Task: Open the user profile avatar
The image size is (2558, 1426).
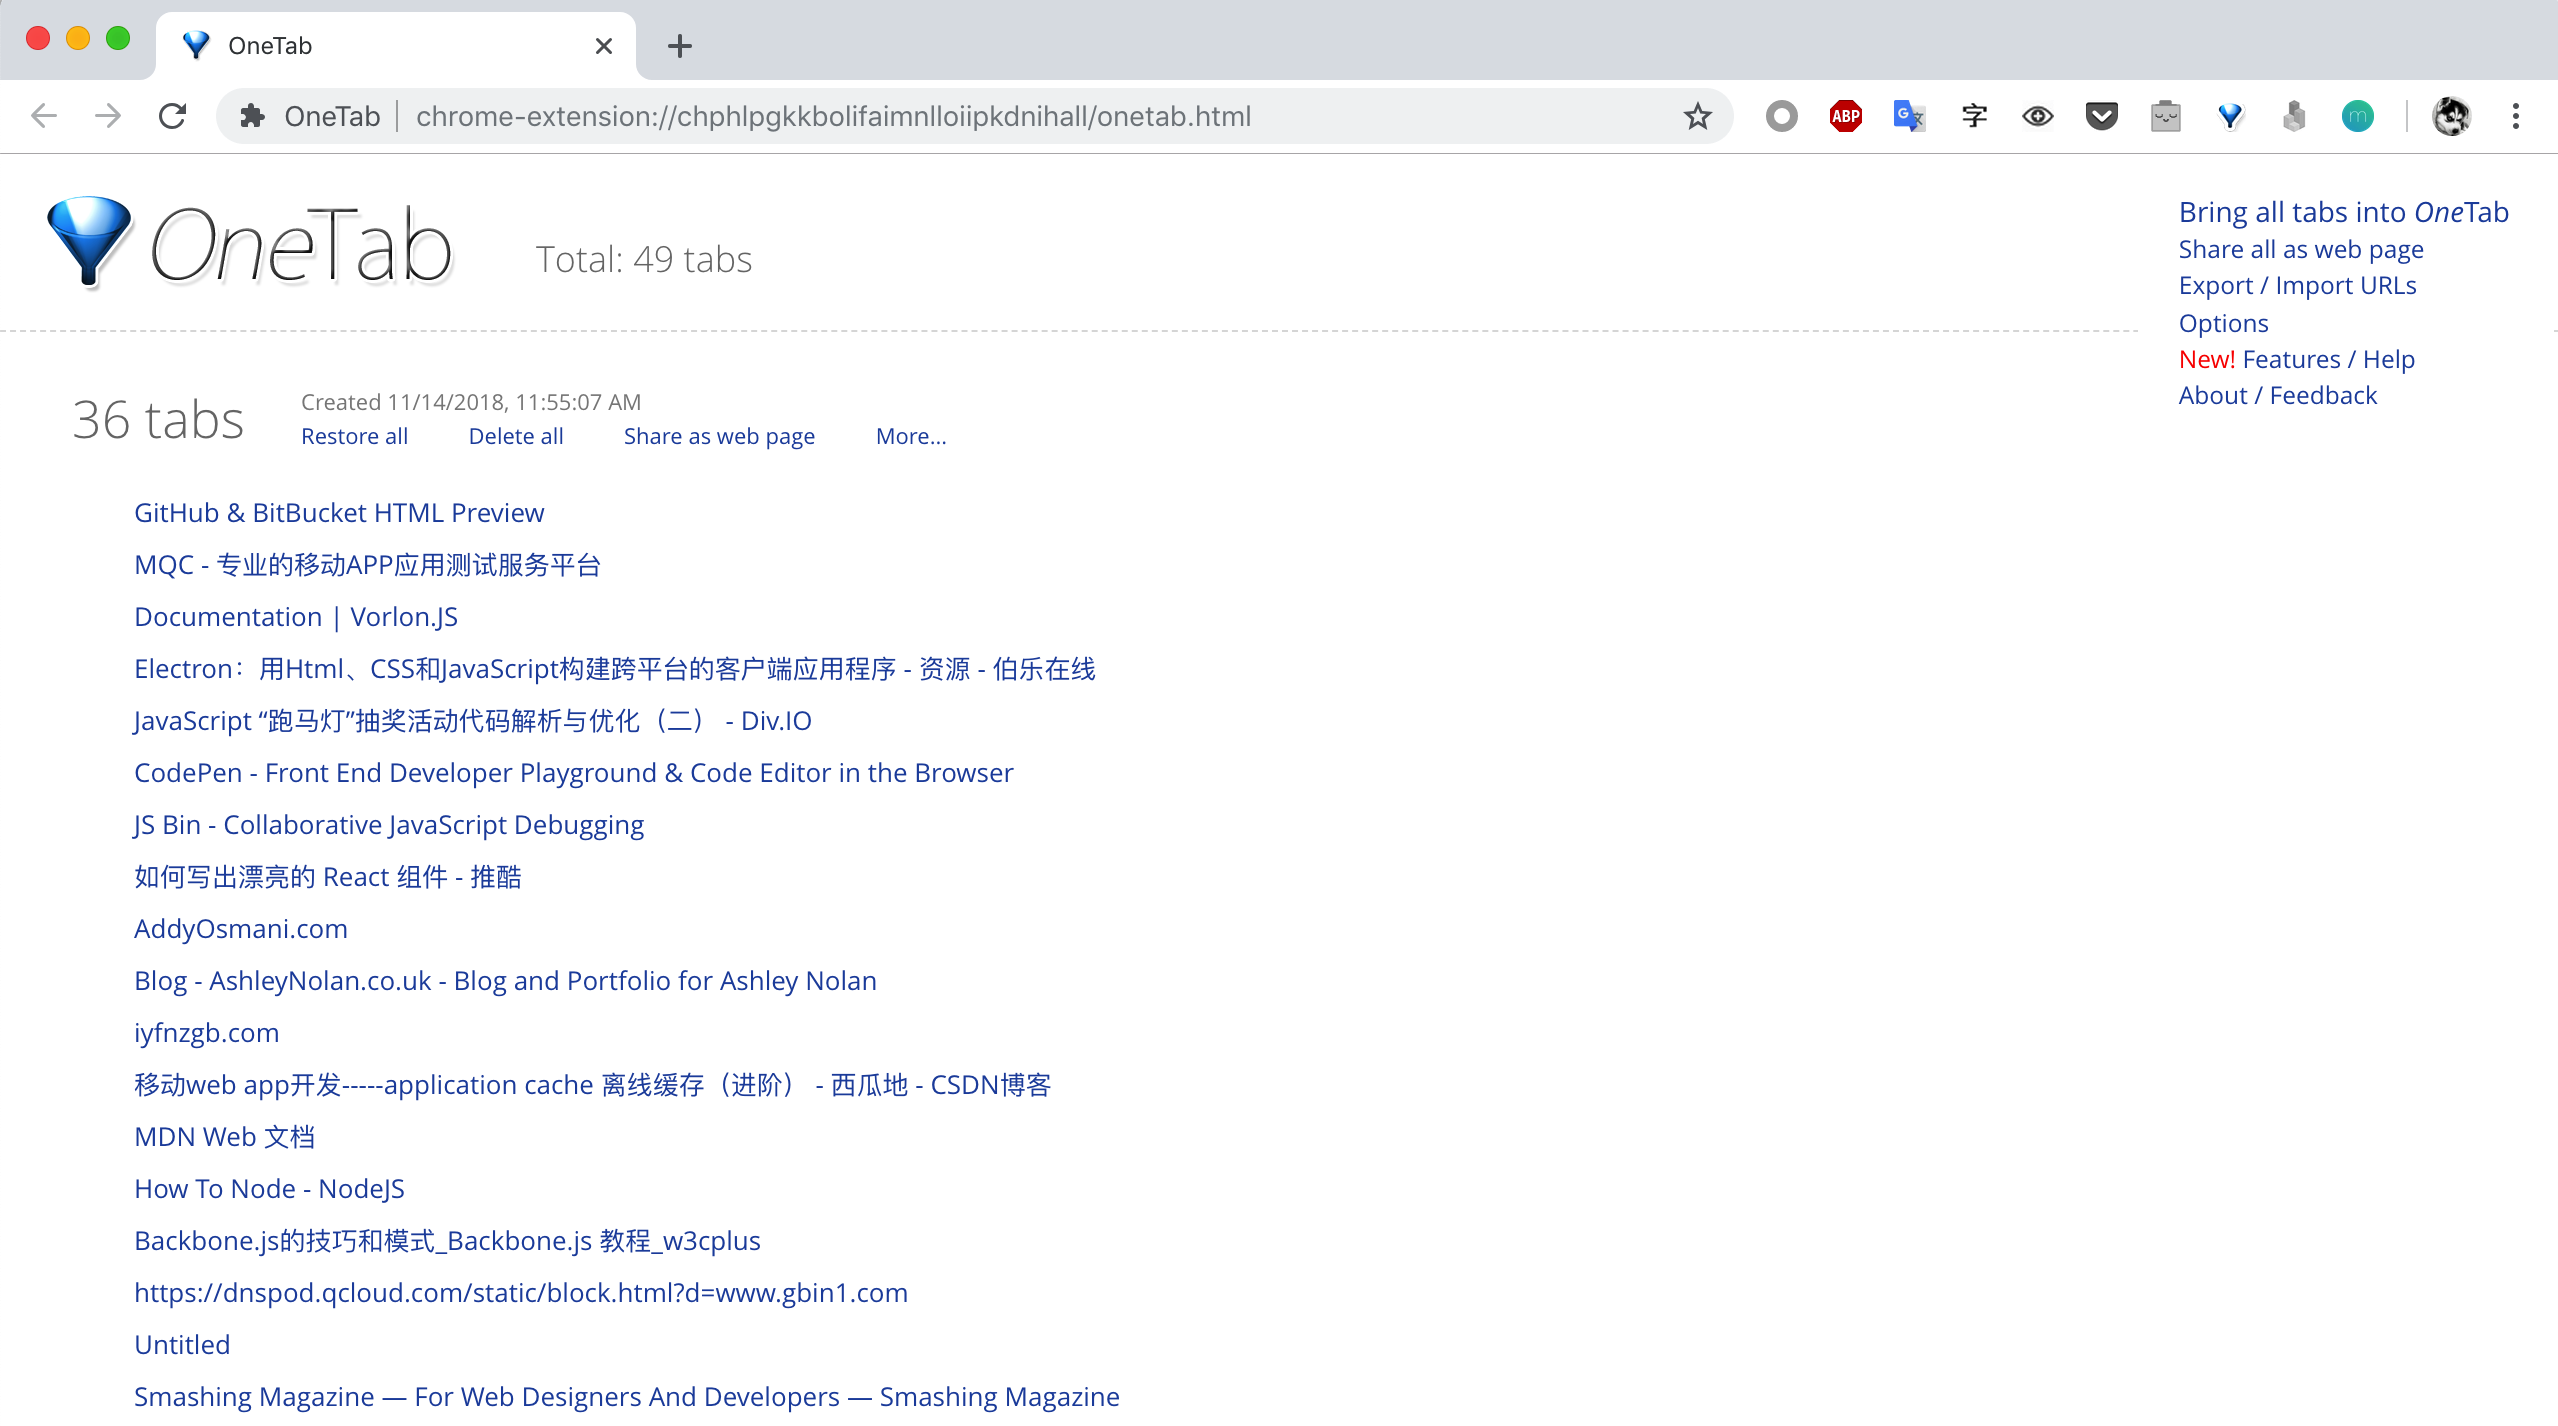Action: click(x=2451, y=116)
